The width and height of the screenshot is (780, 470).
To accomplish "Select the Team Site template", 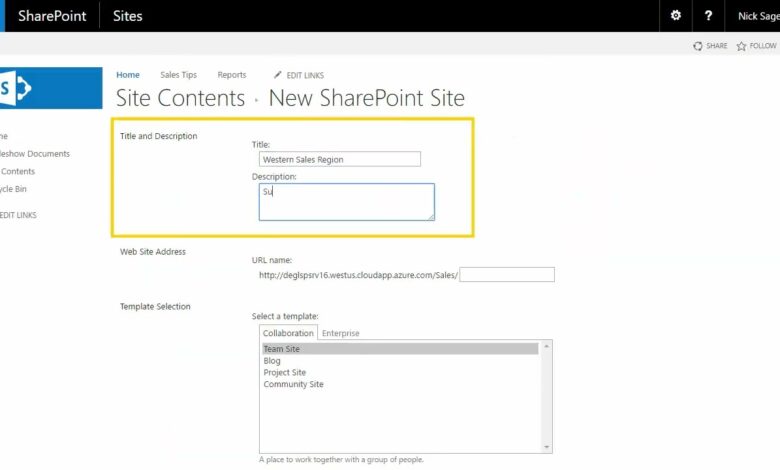I will tap(400, 349).
